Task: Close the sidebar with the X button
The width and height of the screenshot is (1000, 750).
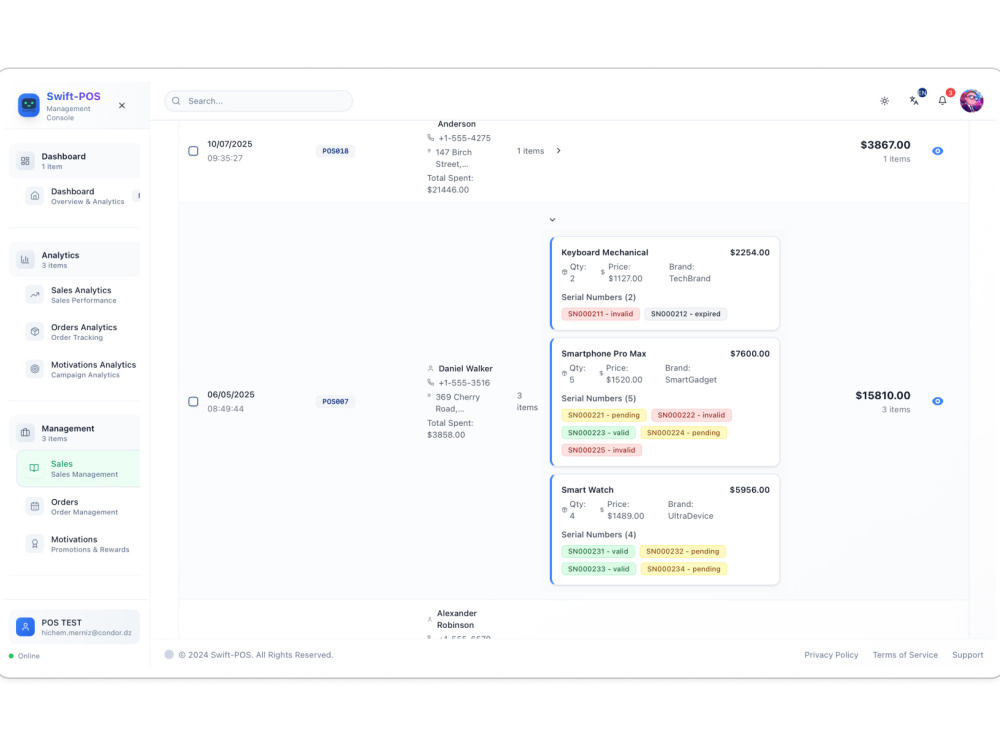Action: [122, 105]
